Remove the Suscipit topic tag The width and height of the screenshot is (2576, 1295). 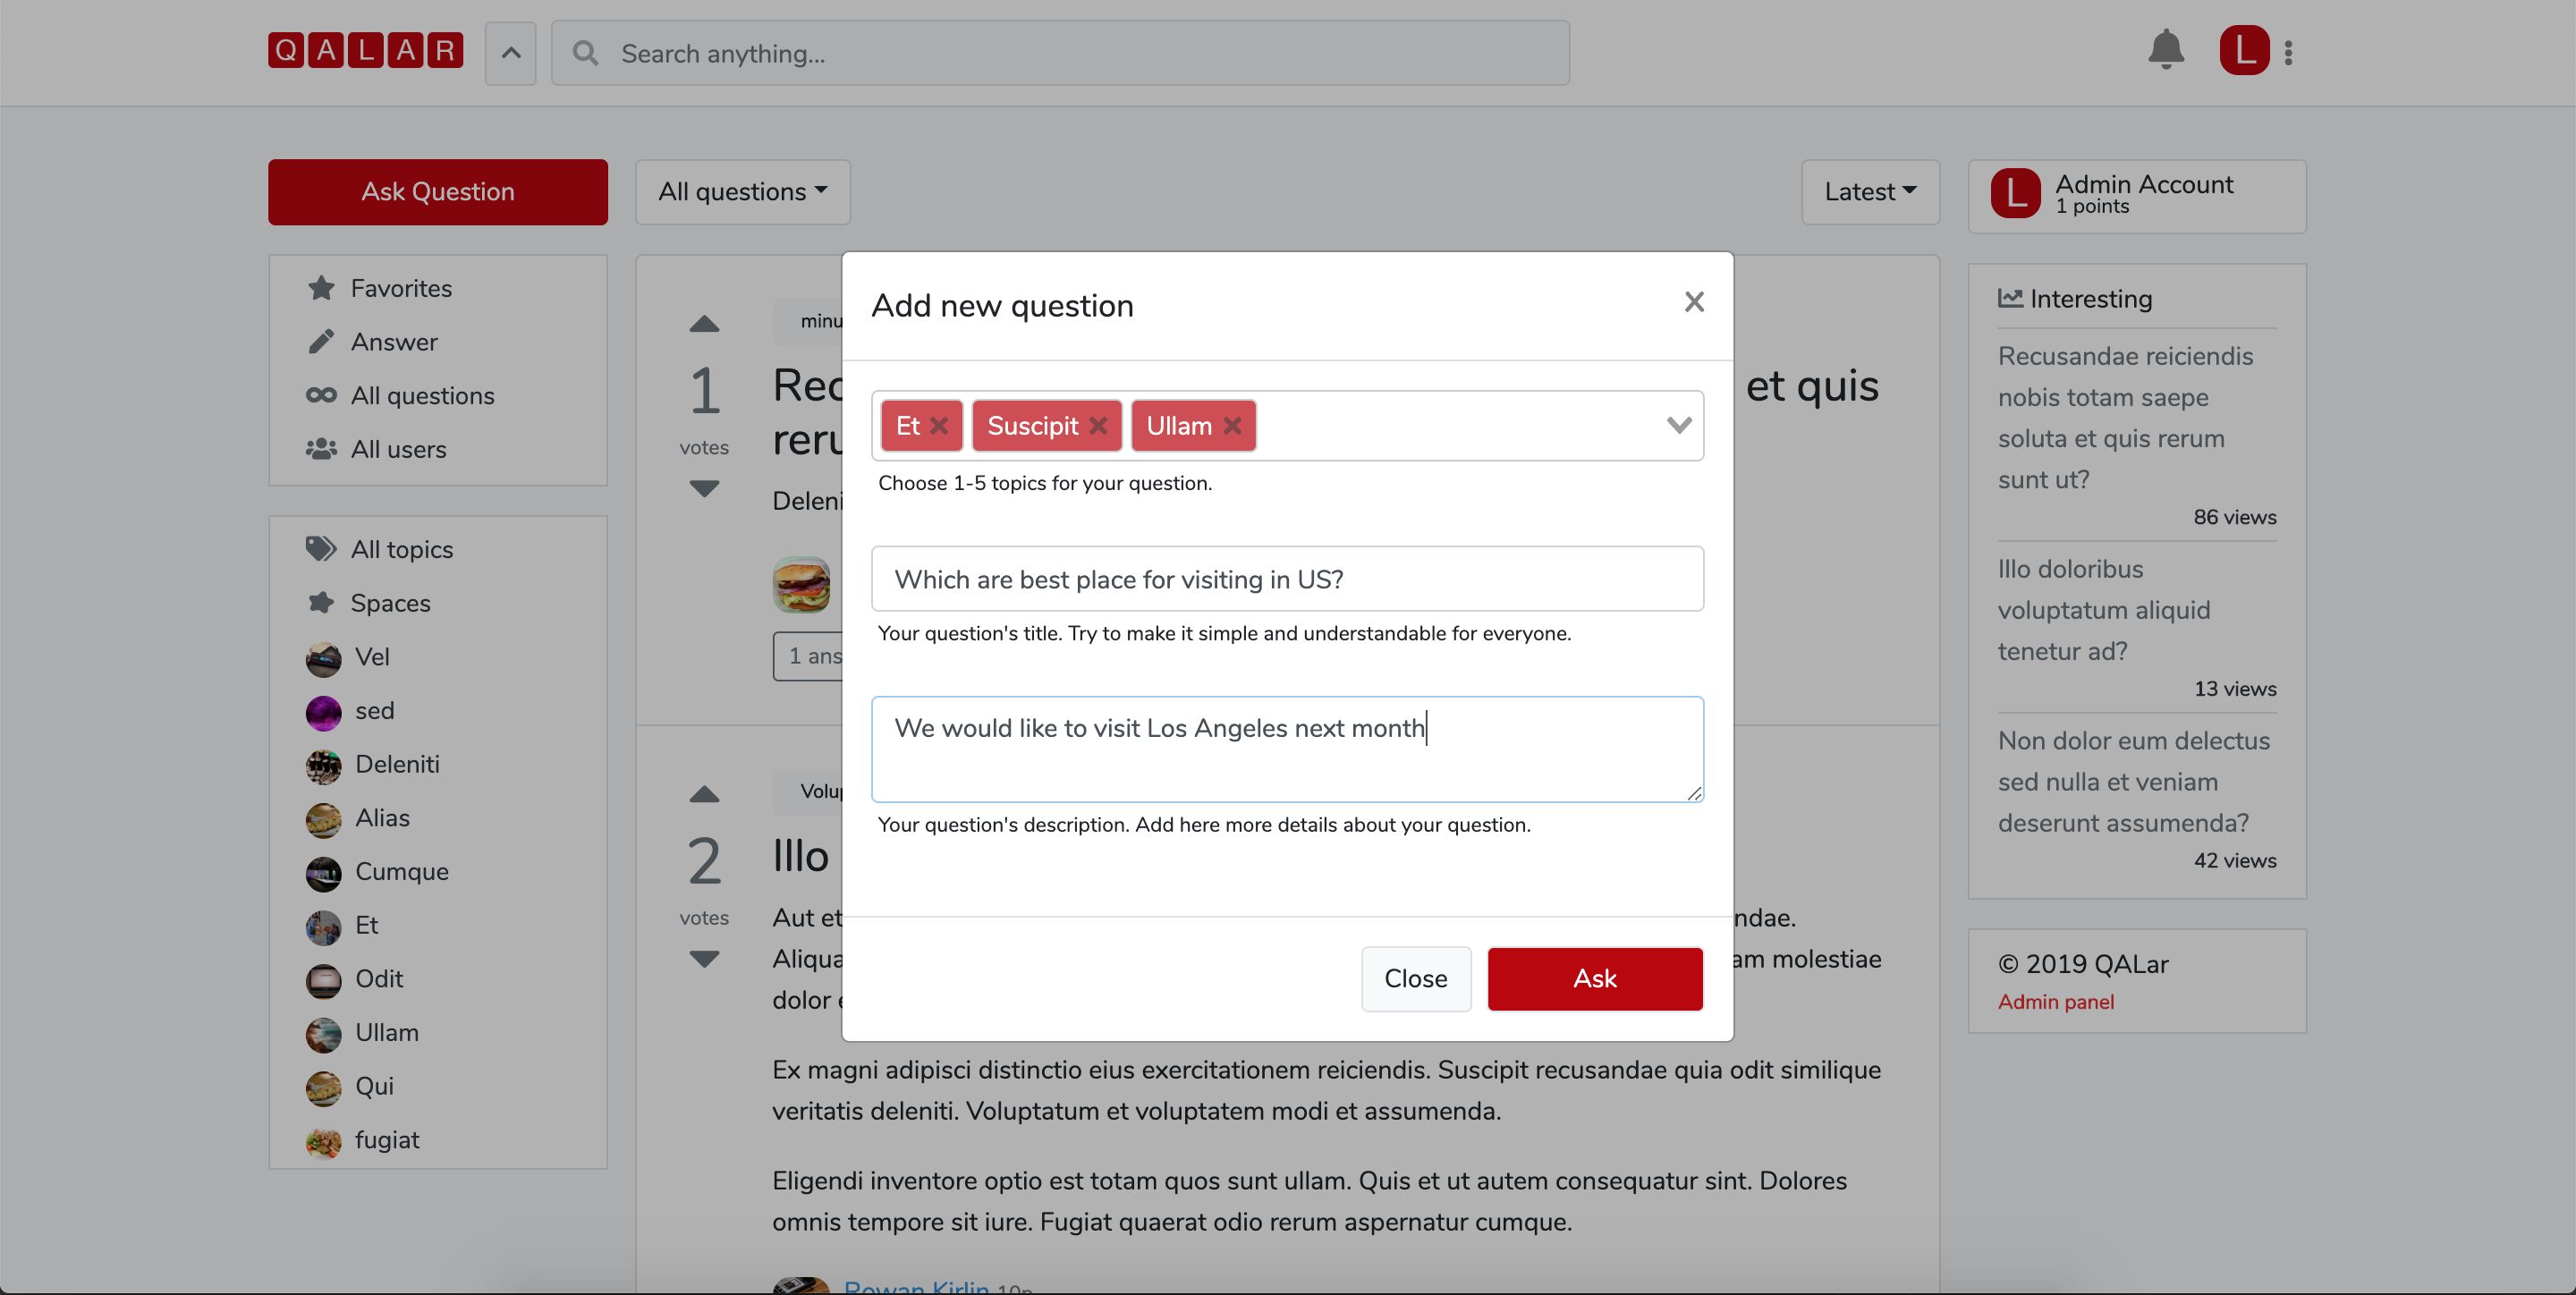pyautogui.click(x=1098, y=426)
